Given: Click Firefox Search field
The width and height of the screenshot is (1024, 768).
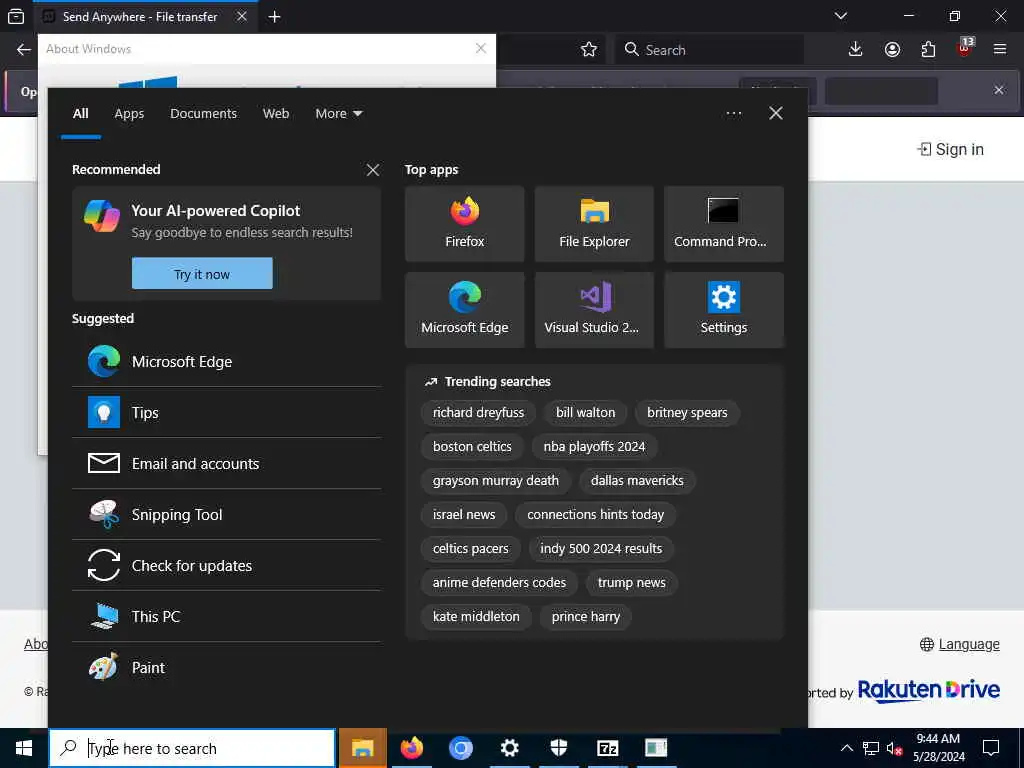Looking at the screenshot, I should [x=709, y=50].
